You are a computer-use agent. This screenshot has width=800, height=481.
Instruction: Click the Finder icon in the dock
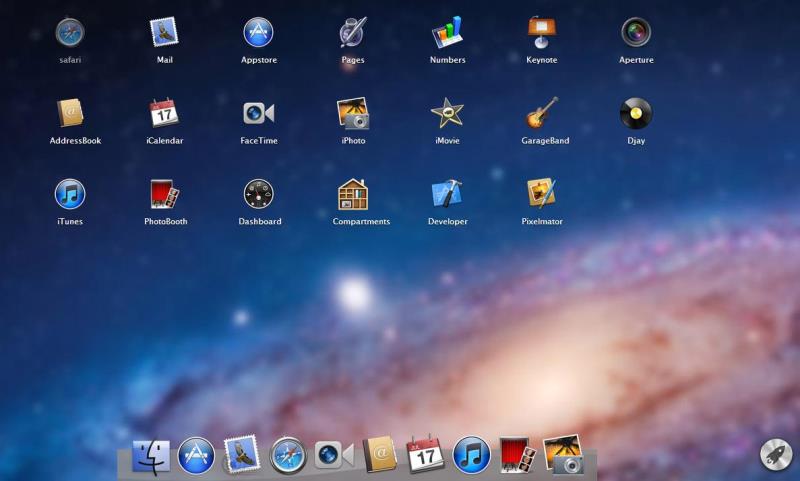(x=151, y=456)
